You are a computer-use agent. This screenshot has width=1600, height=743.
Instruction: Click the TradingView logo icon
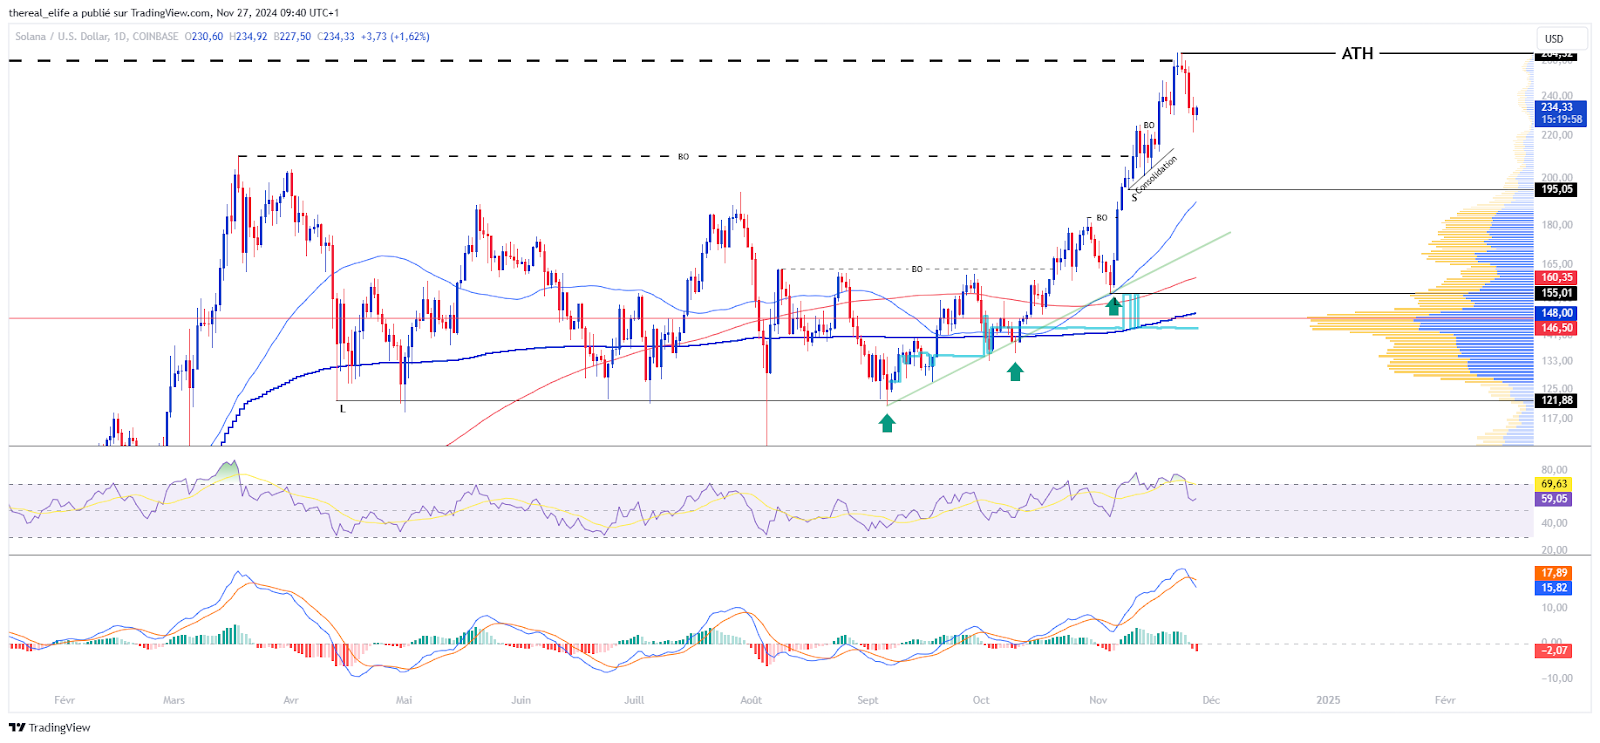[17, 727]
